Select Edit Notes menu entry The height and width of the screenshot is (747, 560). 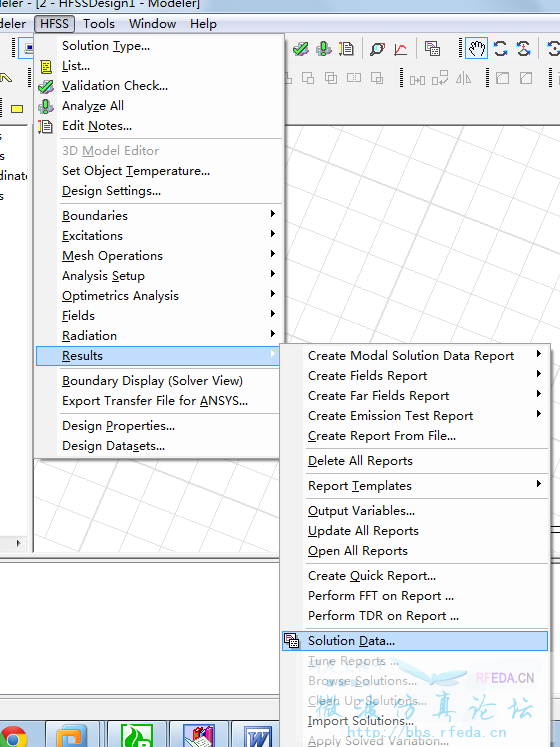click(x=161, y=126)
